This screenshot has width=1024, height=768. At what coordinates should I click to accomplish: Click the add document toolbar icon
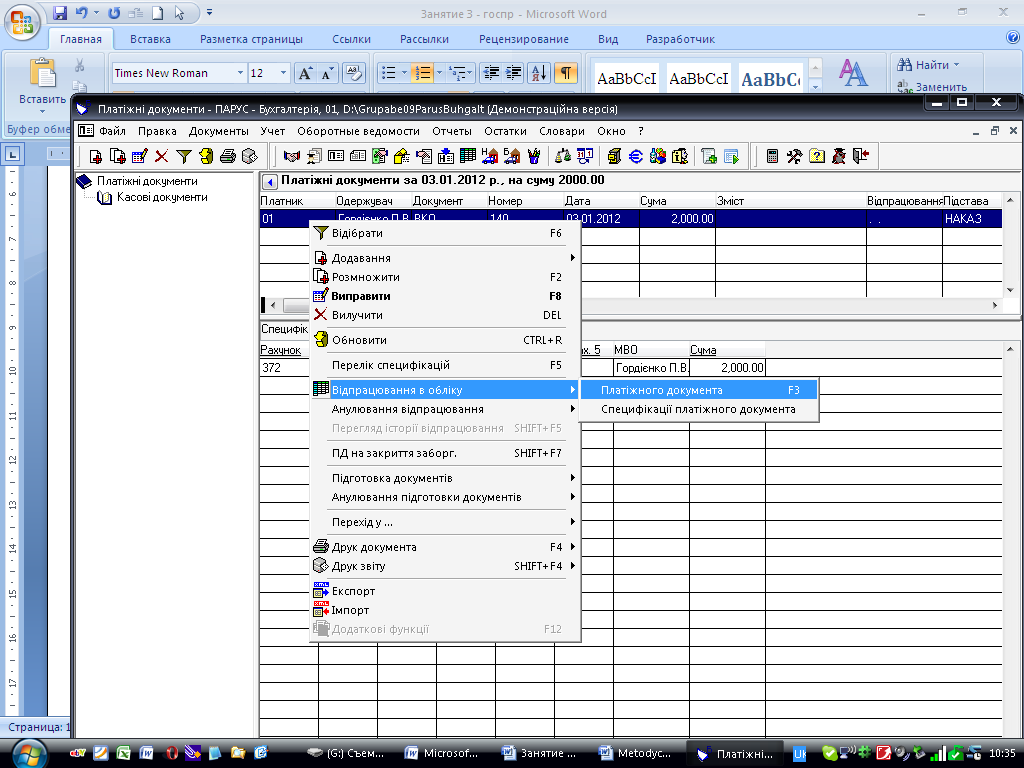(x=95, y=156)
